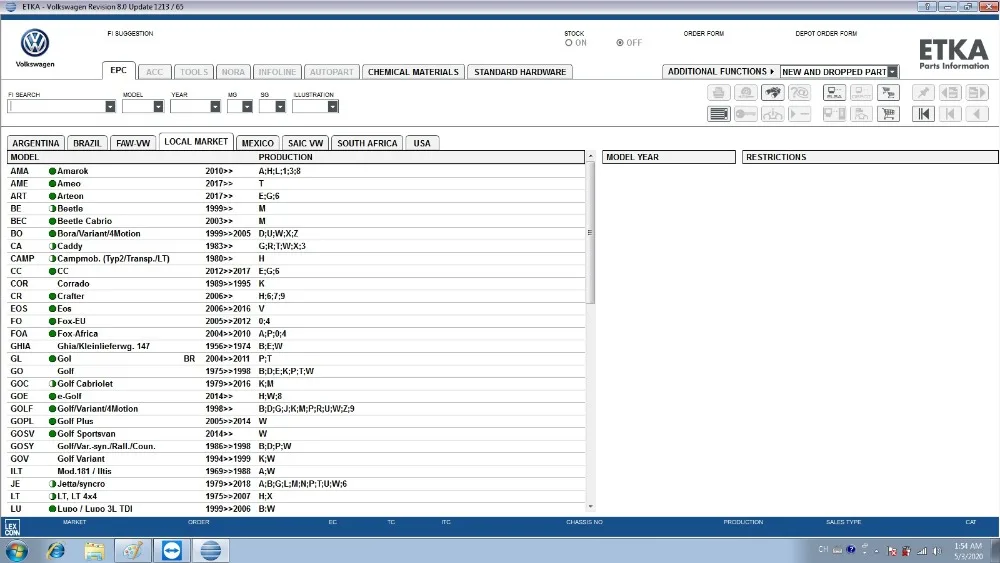Click the black jump-to-first arrow icon
Image resolution: width=1000 pixels, height=563 pixels.
[923, 114]
